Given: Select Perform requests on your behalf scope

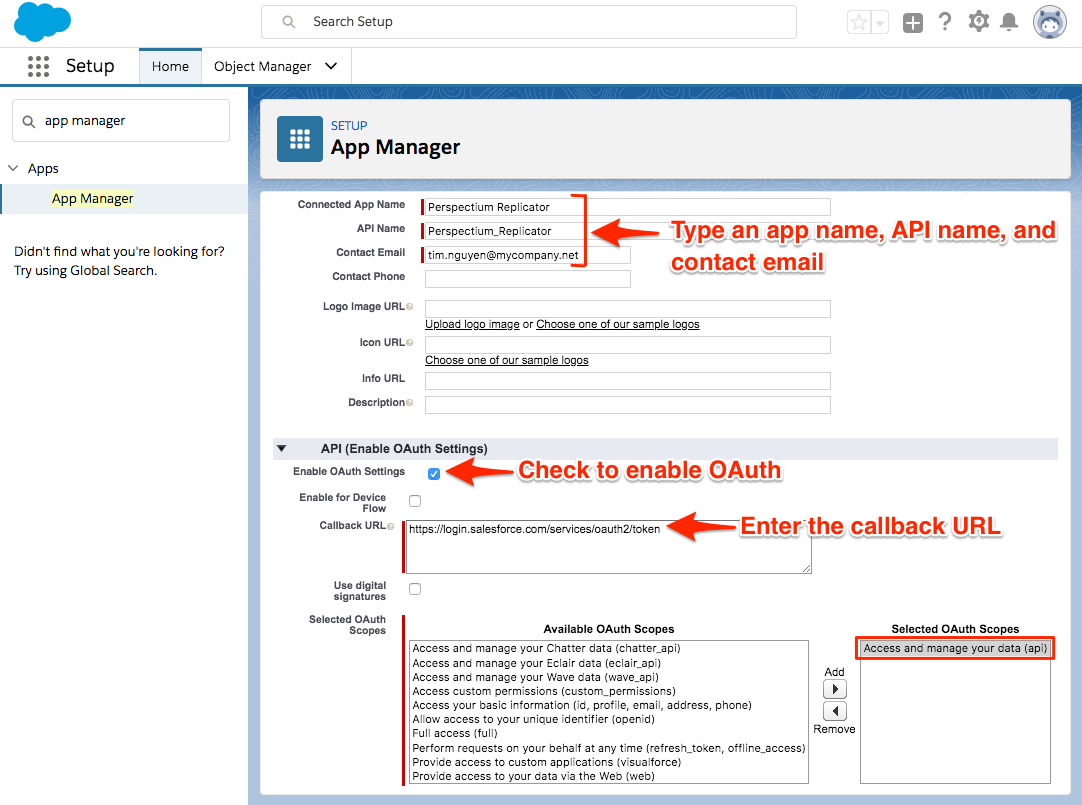Looking at the screenshot, I should pyautogui.click(x=609, y=748).
